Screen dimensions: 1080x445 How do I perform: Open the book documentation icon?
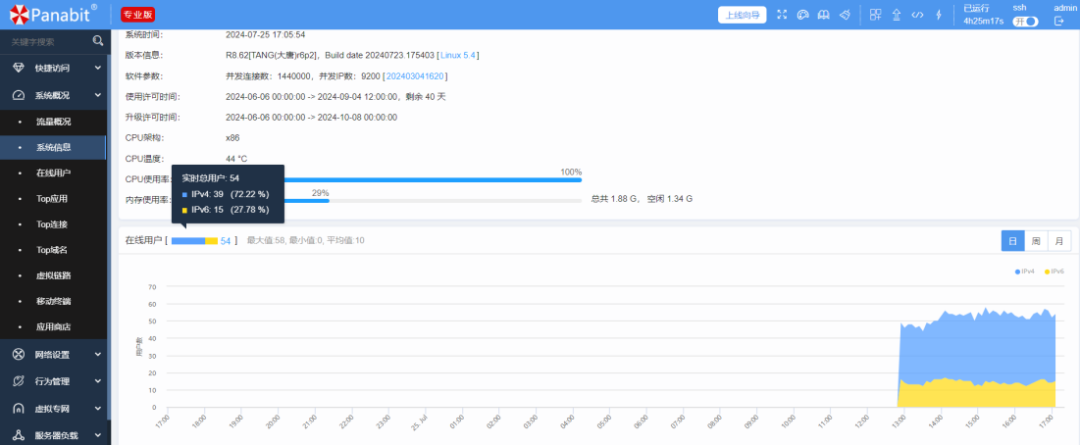point(823,14)
